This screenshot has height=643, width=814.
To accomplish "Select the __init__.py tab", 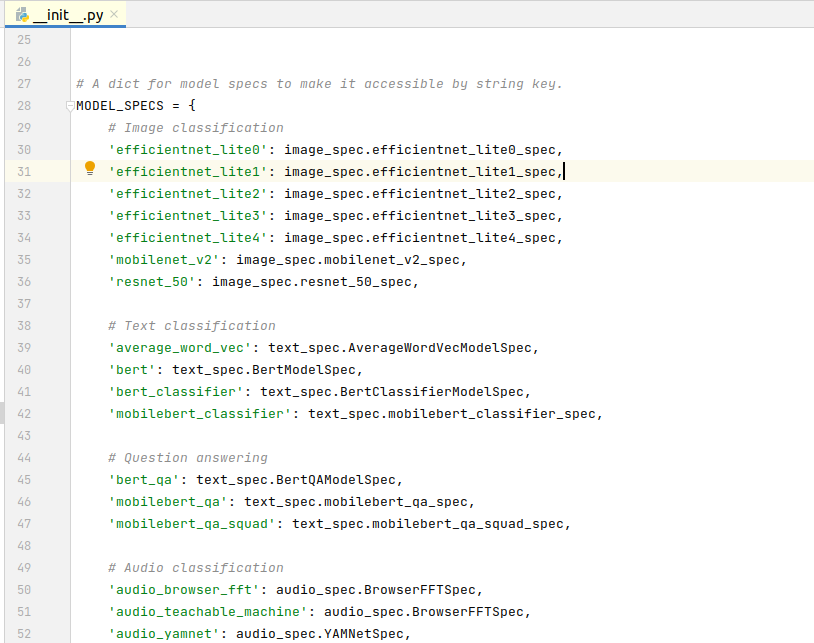I will [68, 15].
